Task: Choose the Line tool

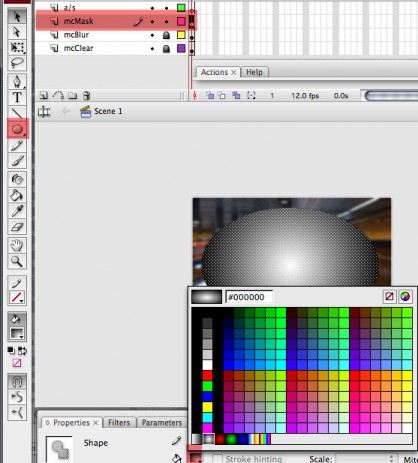Action: [17, 113]
